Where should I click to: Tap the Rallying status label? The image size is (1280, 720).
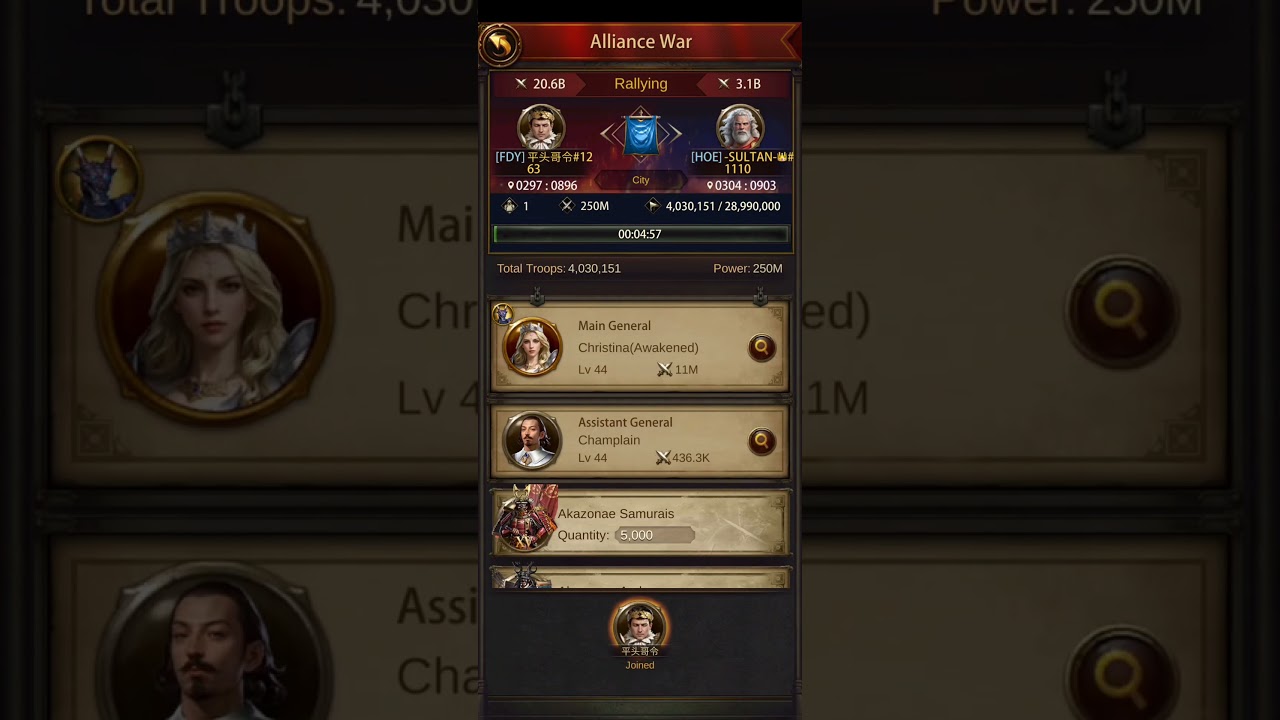coord(641,84)
